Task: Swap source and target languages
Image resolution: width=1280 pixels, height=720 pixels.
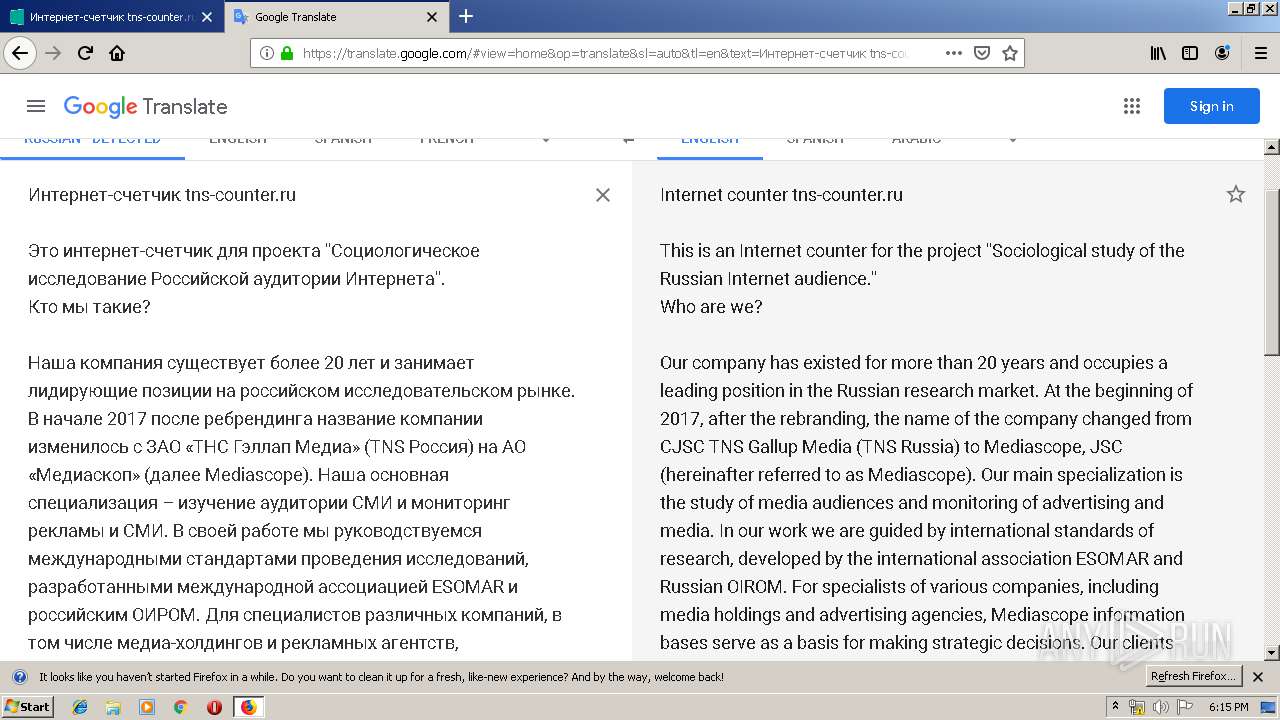Action: 628,140
